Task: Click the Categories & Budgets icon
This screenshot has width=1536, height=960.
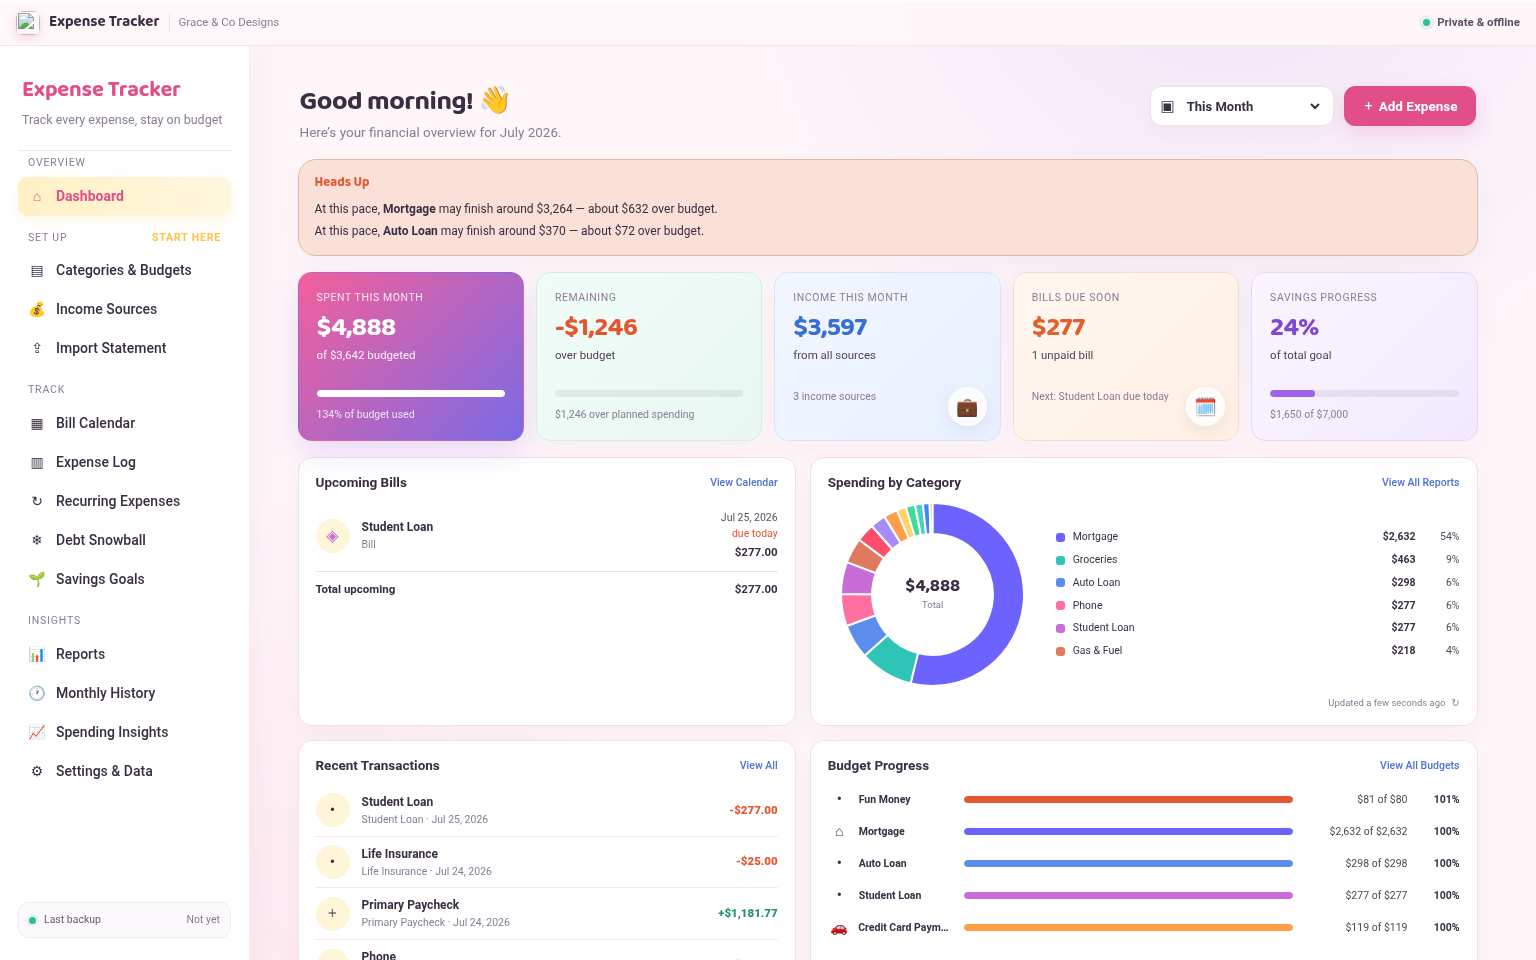Action: [37, 271]
